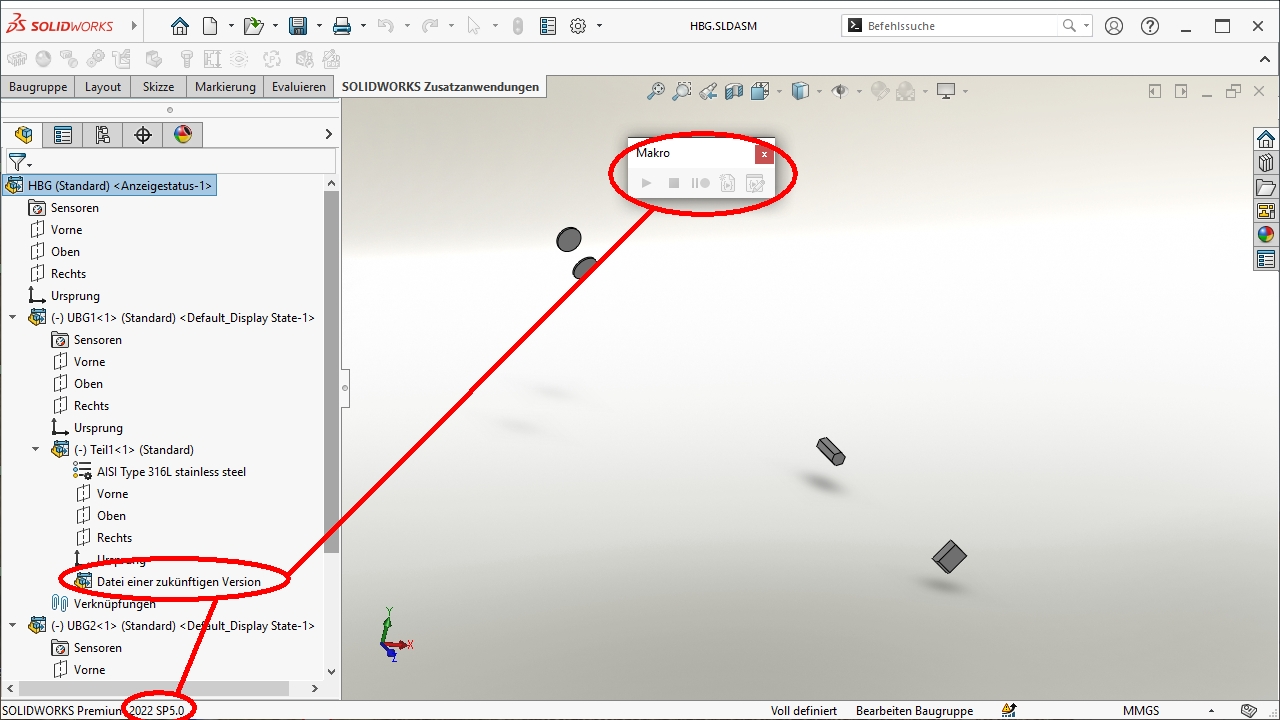Switch to Skizze tab
Viewport: 1280px width, 720px height.
click(x=159, y=87)
